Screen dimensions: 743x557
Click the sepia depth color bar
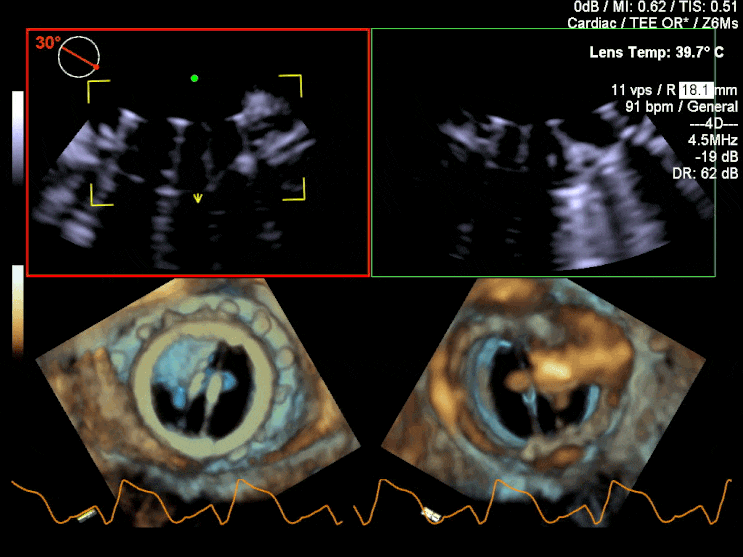pos(18,310)
